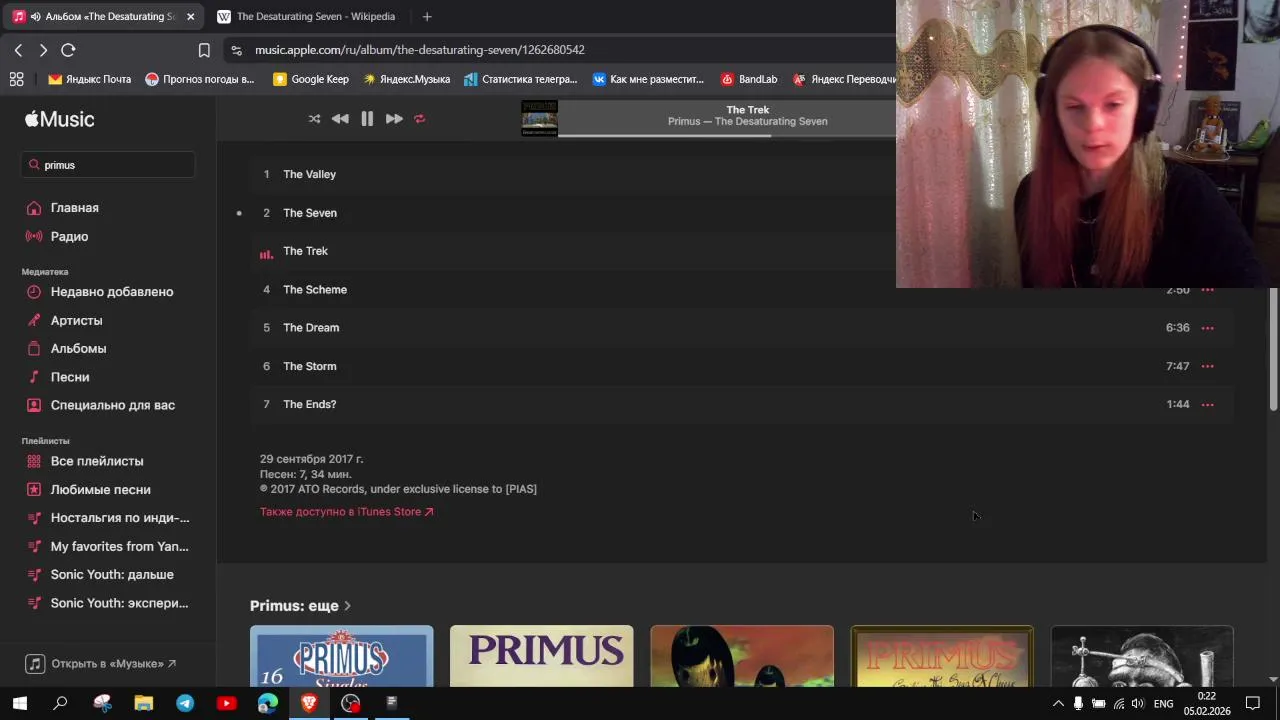This screenshot has height=720, width=1280.
Task: Click the system volume icon
Action: coord(1137,704)
